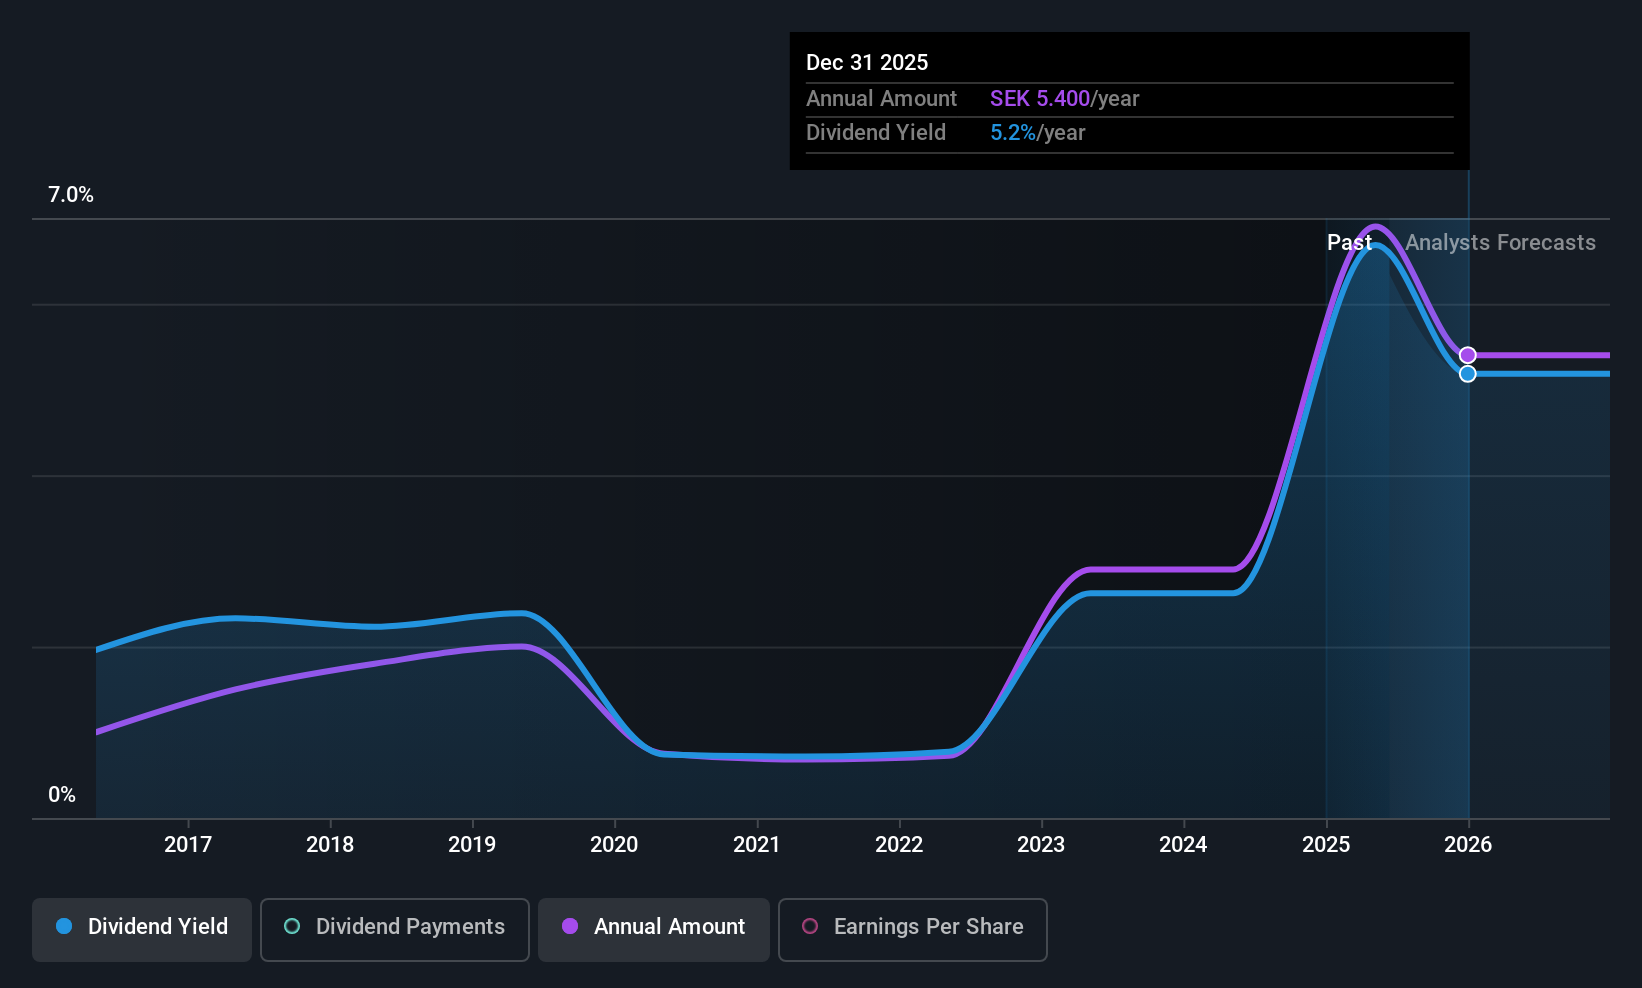The width and height of the screenshot is (1642, 988).
Task: Toggle the Annual Amount series
Action: pyautogui.click(x=654, y=930)
